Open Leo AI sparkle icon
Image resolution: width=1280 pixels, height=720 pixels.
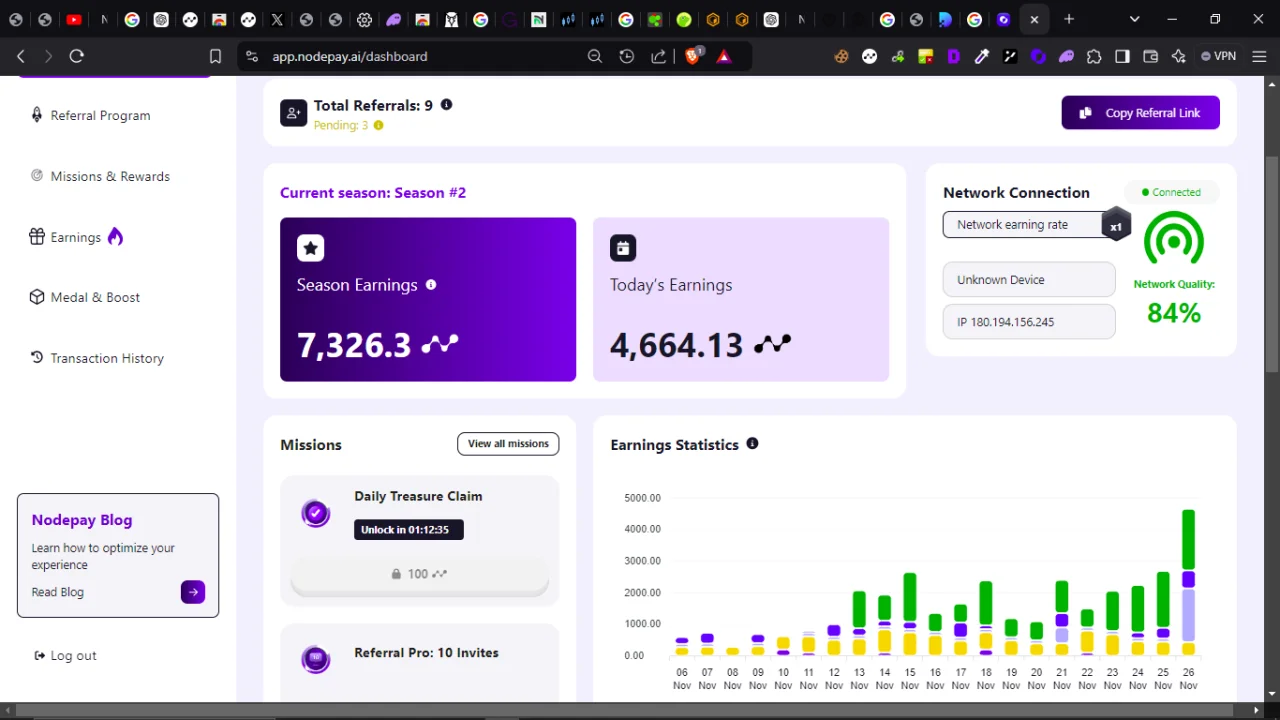click(1178, 57)
